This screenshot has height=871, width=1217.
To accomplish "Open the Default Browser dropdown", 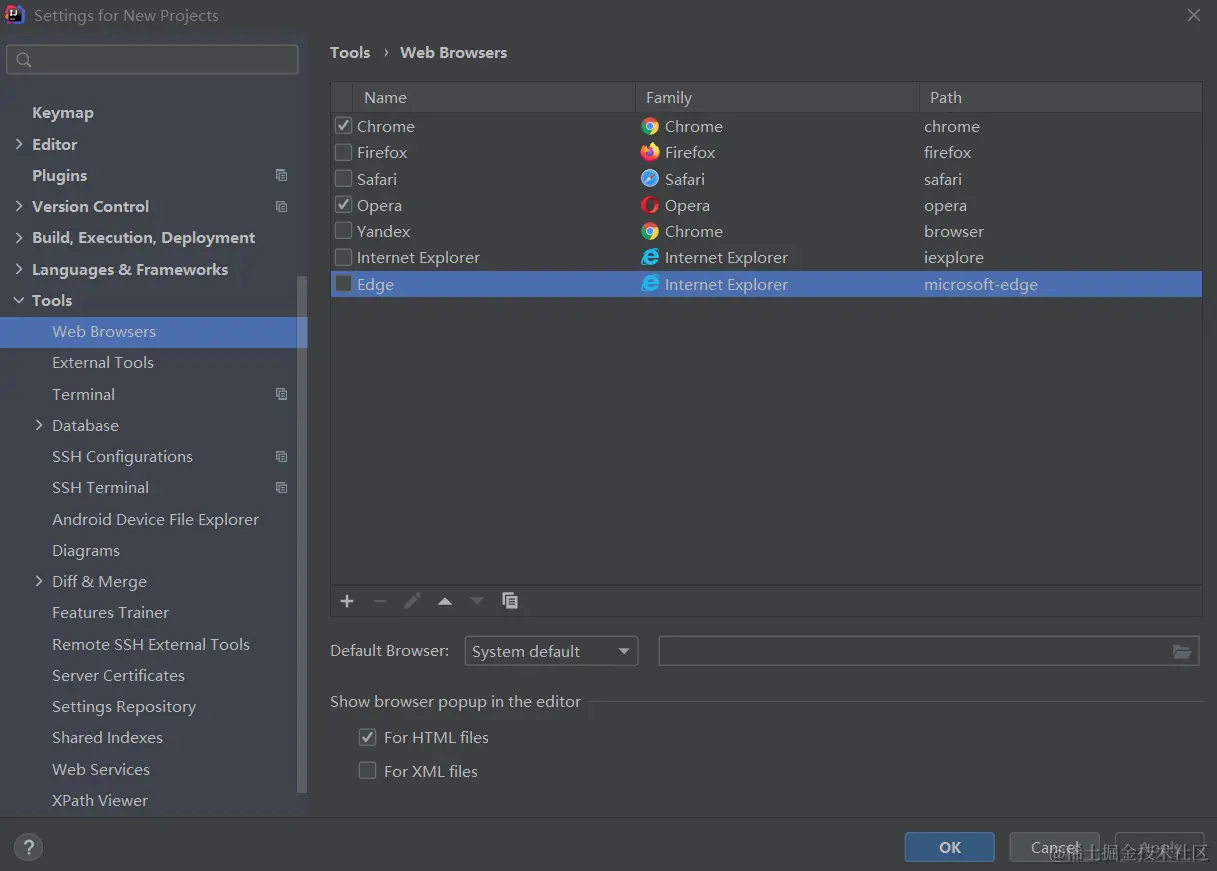I will 551,651.
